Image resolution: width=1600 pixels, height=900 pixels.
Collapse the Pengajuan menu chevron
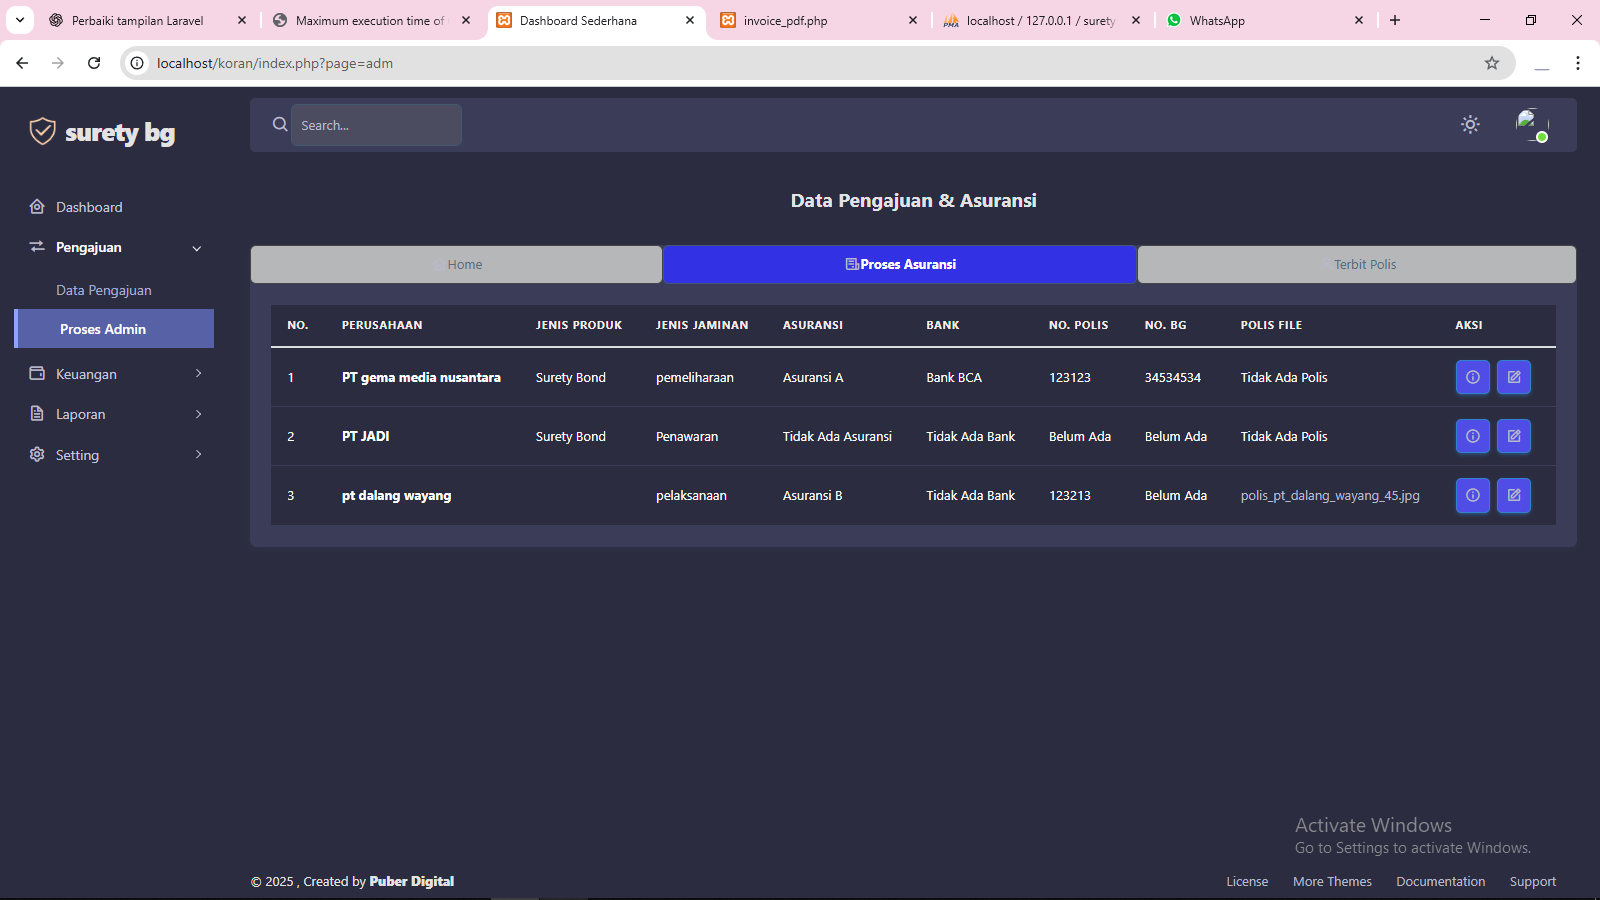coord(196,247)
